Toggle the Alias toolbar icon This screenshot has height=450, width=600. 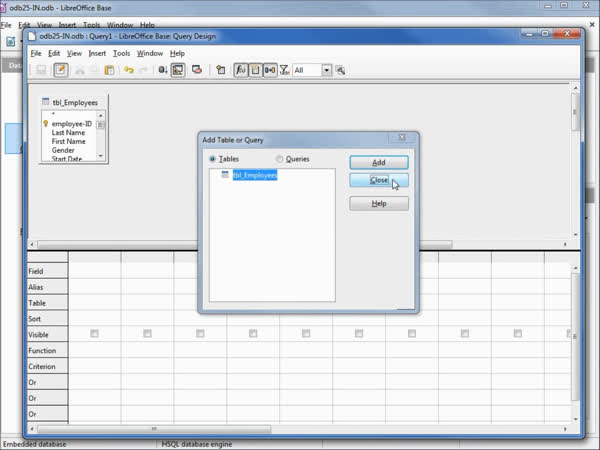click(270, 70)
